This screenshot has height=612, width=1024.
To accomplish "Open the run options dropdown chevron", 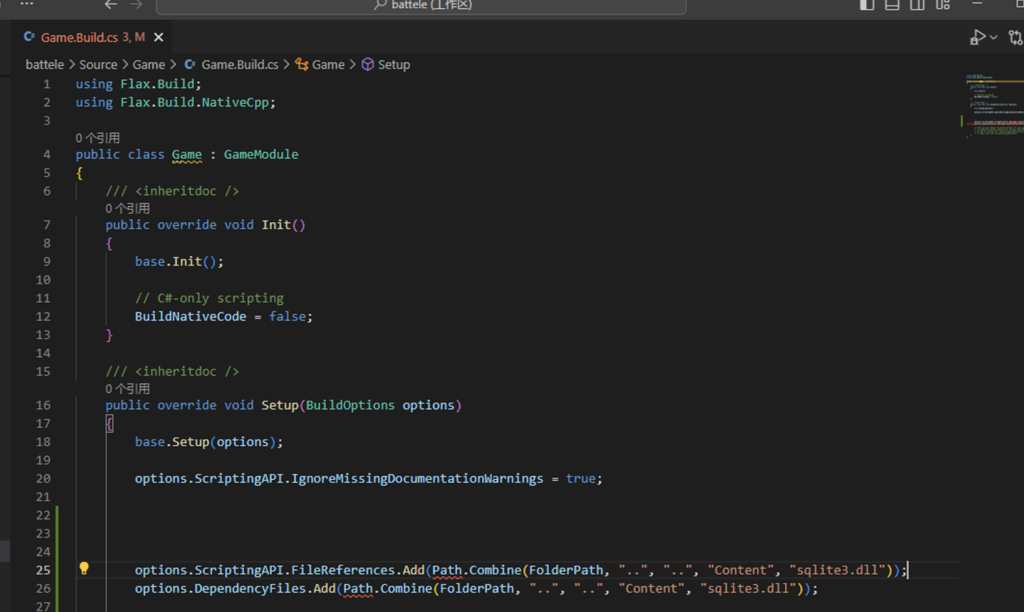I will pyautogui.click(x=991, y=36).
